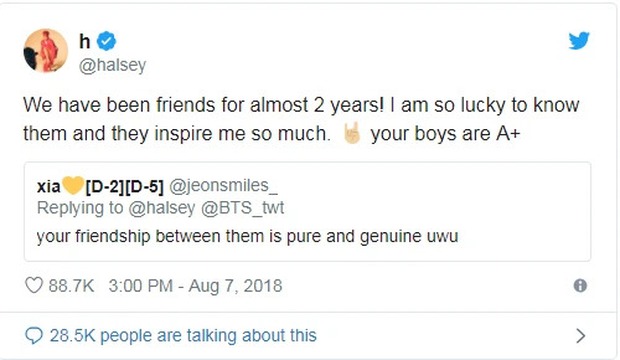Viewport: 620px width, 360px height.
Task: Click the reply speech bubble icon
Action: pyautogui.click(x=34, y=336)
